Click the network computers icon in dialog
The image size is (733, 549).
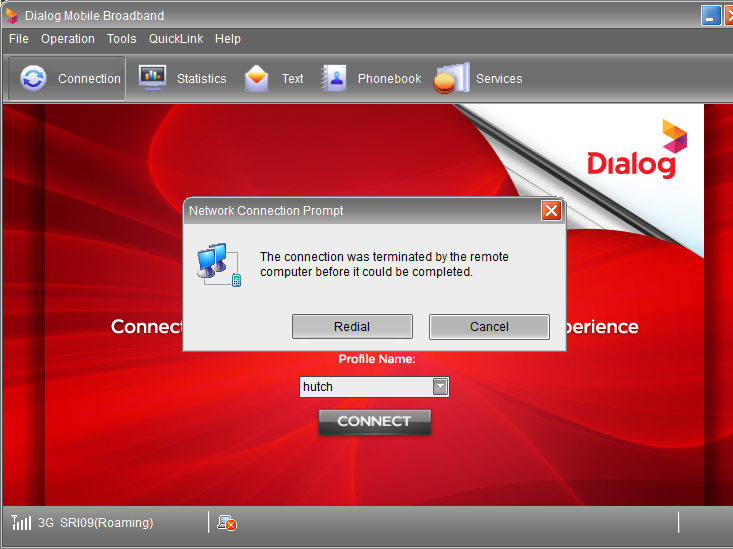pyautogui.click(x=219, y=264)
